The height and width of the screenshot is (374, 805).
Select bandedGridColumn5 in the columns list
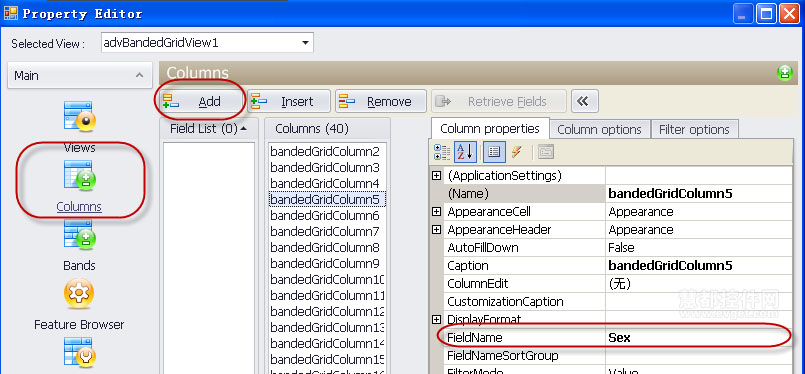tap(327, 199)
